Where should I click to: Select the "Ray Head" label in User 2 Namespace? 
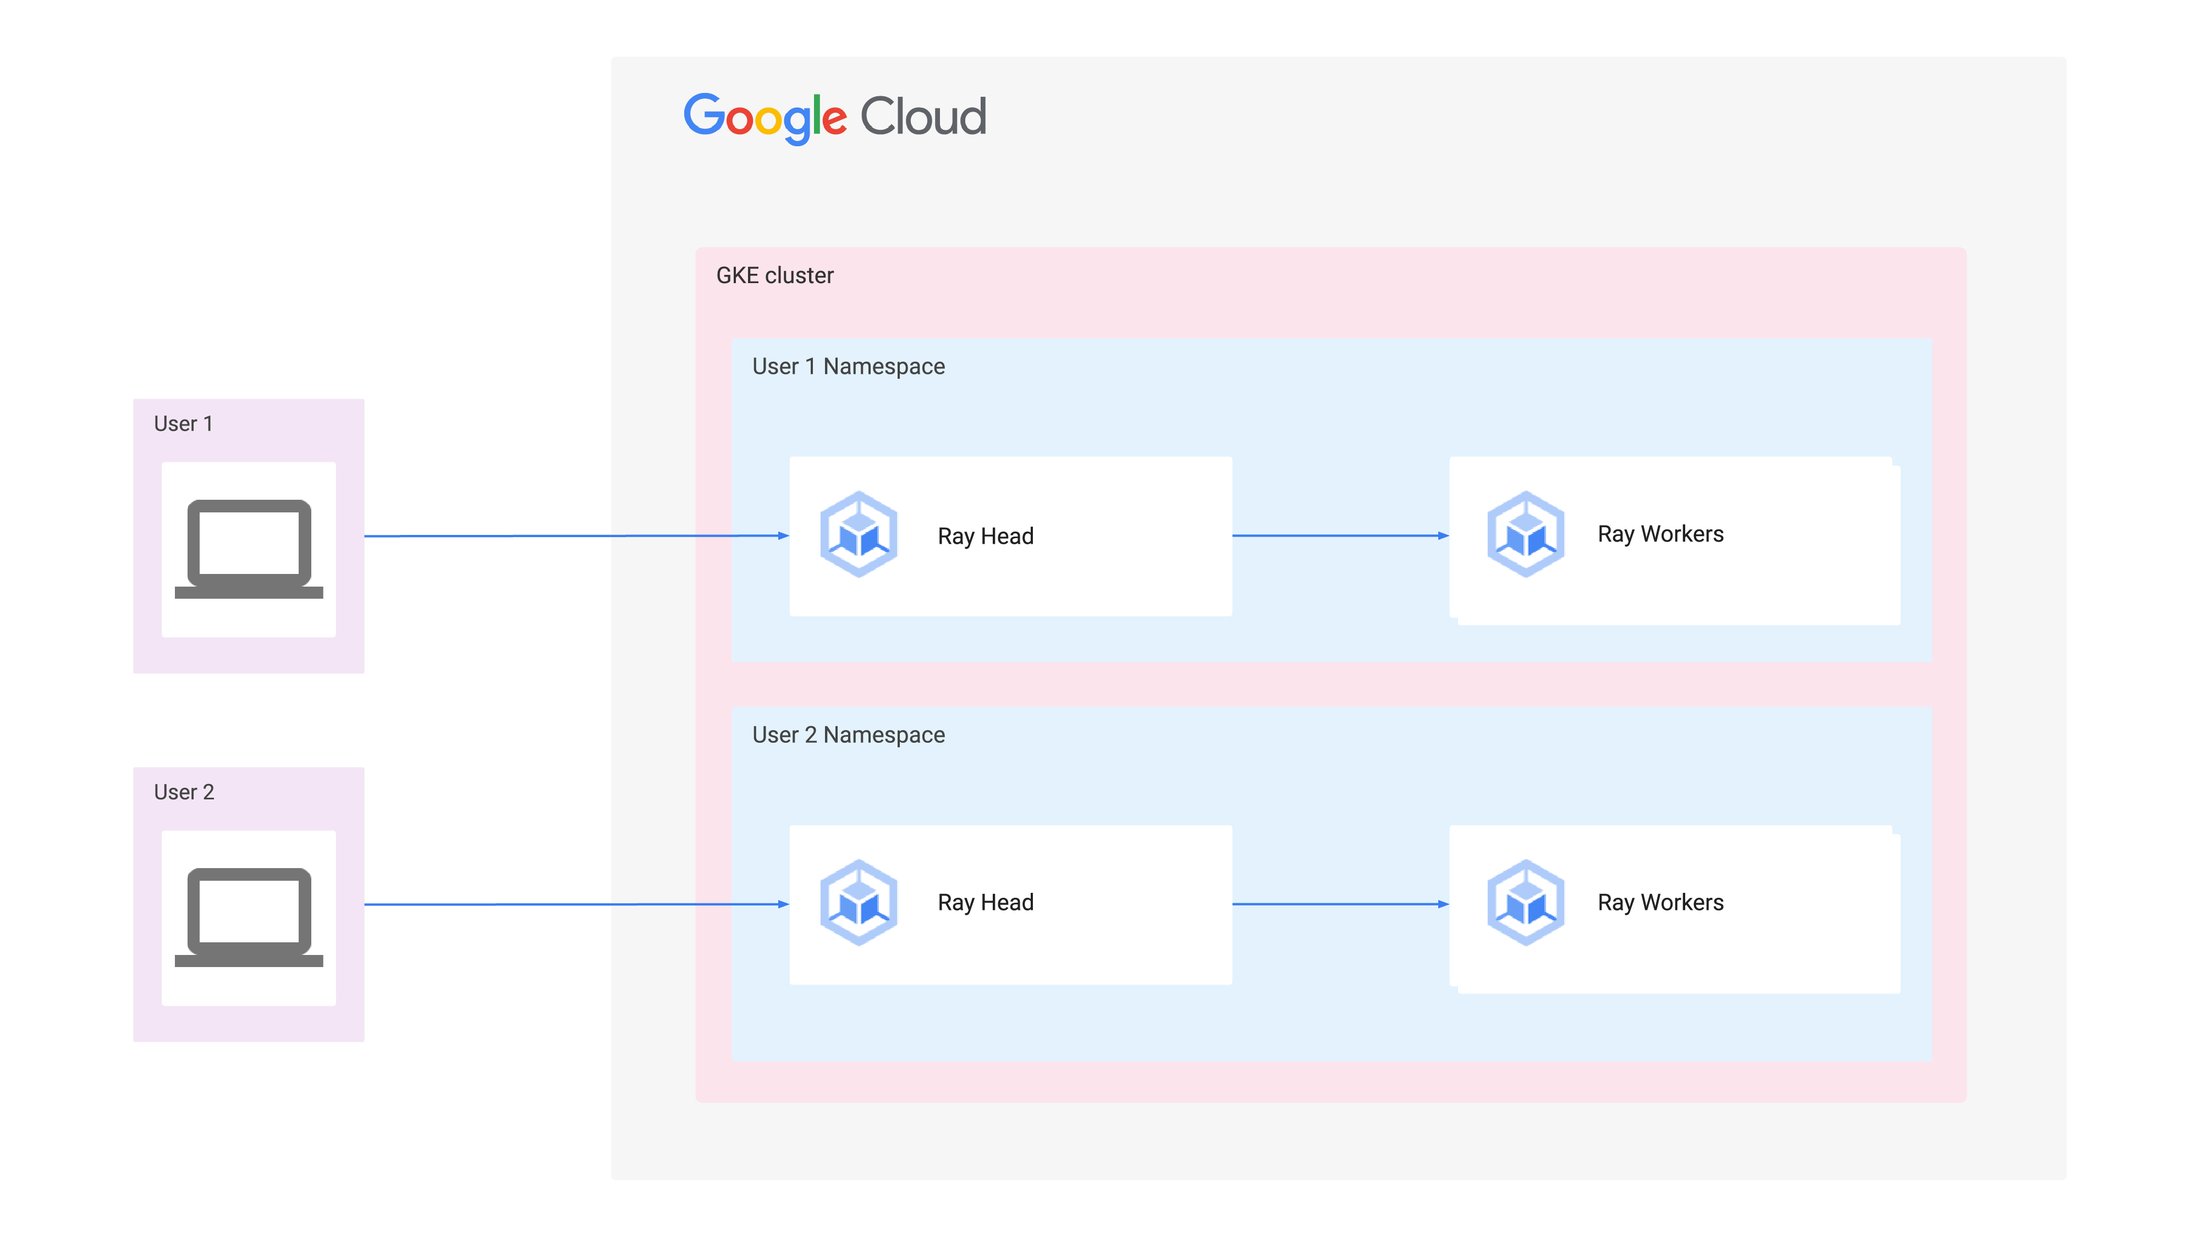tap(985, 902)
